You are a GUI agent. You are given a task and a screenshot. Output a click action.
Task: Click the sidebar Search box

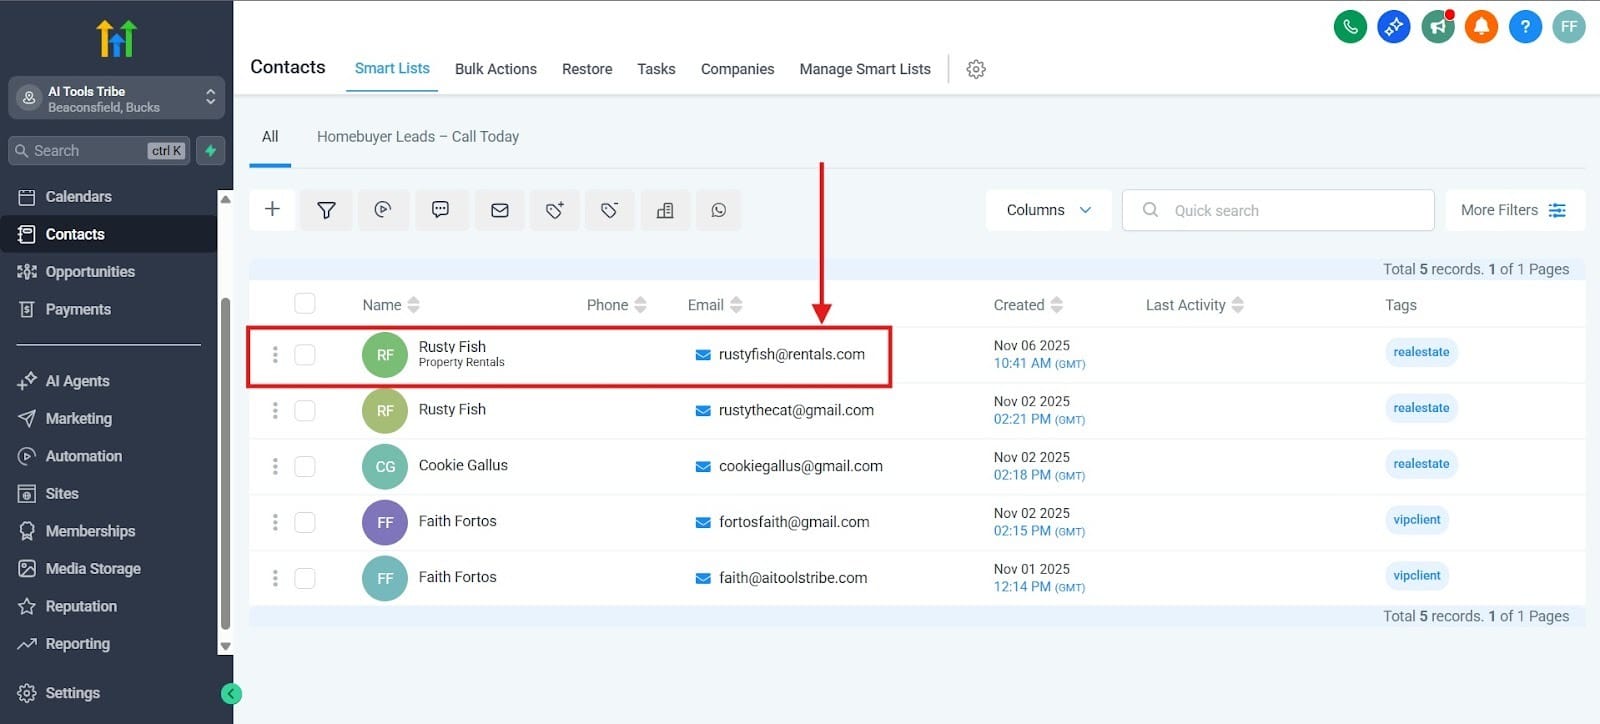click(x=99, y=151)
